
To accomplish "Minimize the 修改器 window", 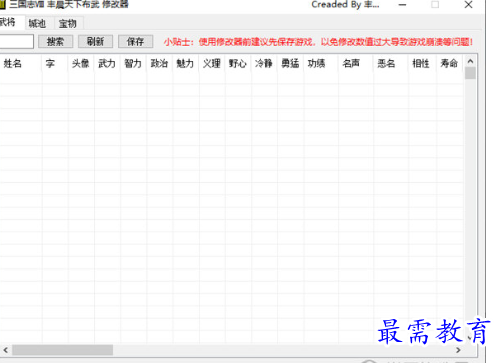I will pos(402,5).
